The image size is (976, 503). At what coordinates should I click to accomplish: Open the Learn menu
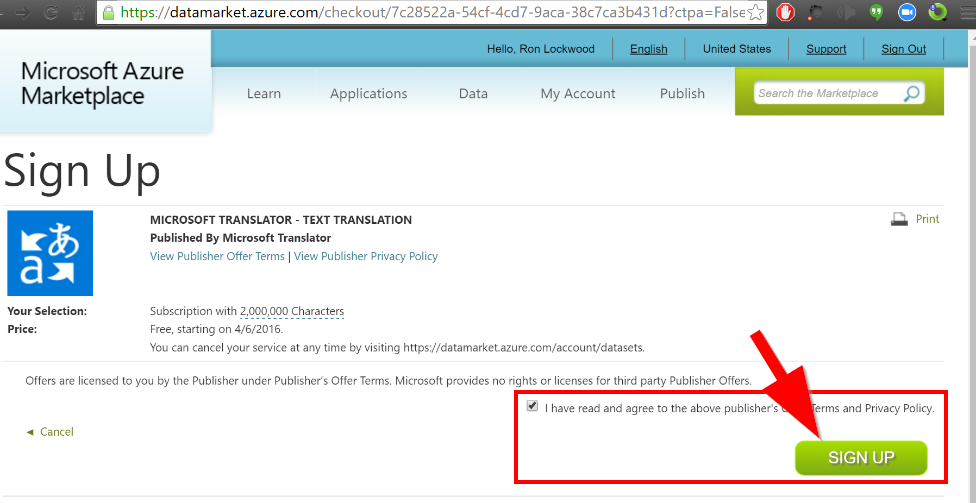[x=264, y=93]
